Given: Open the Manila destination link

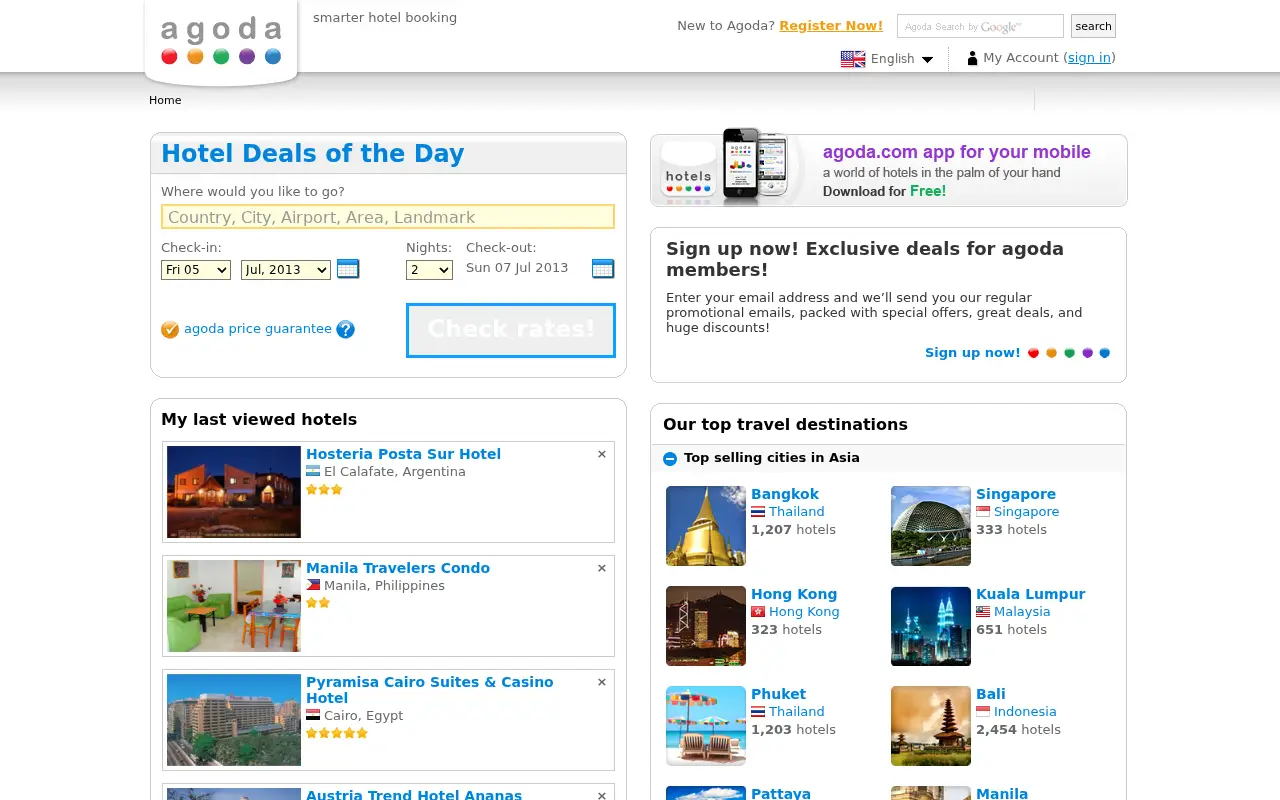Looking at the screenshot, I should [1002, 793].
